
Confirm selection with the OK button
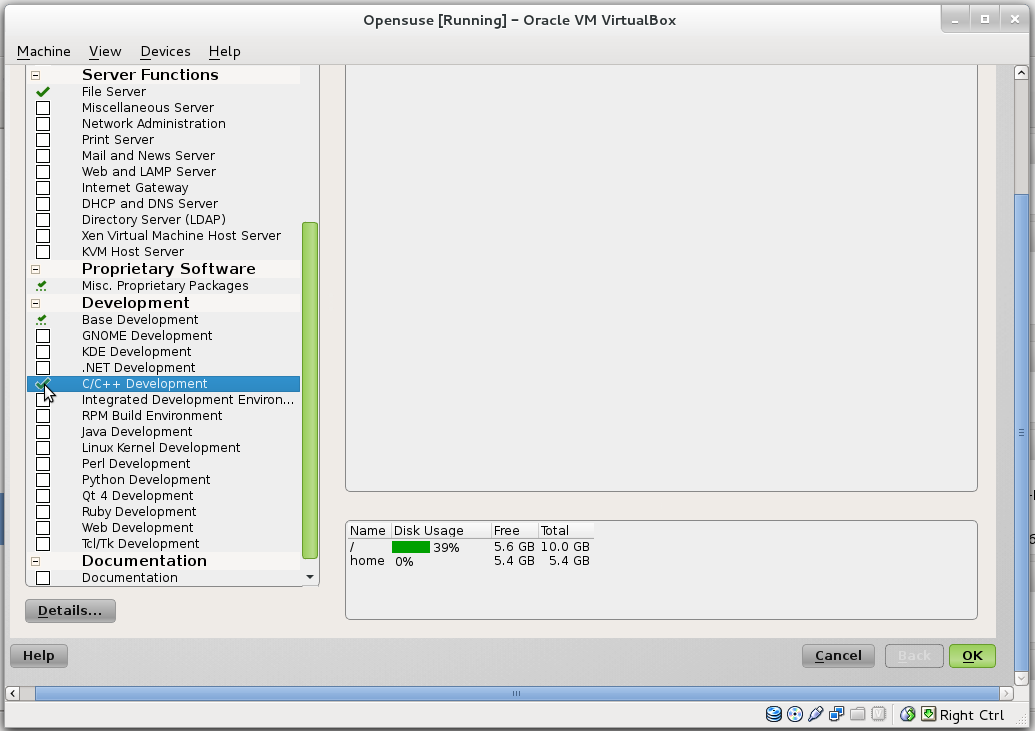[971, 655]
